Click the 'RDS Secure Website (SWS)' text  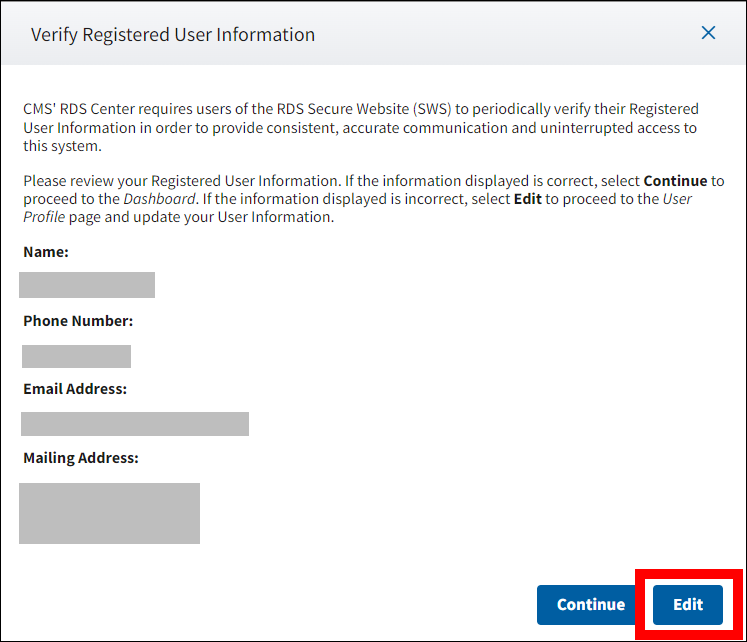tap(364, 109)
